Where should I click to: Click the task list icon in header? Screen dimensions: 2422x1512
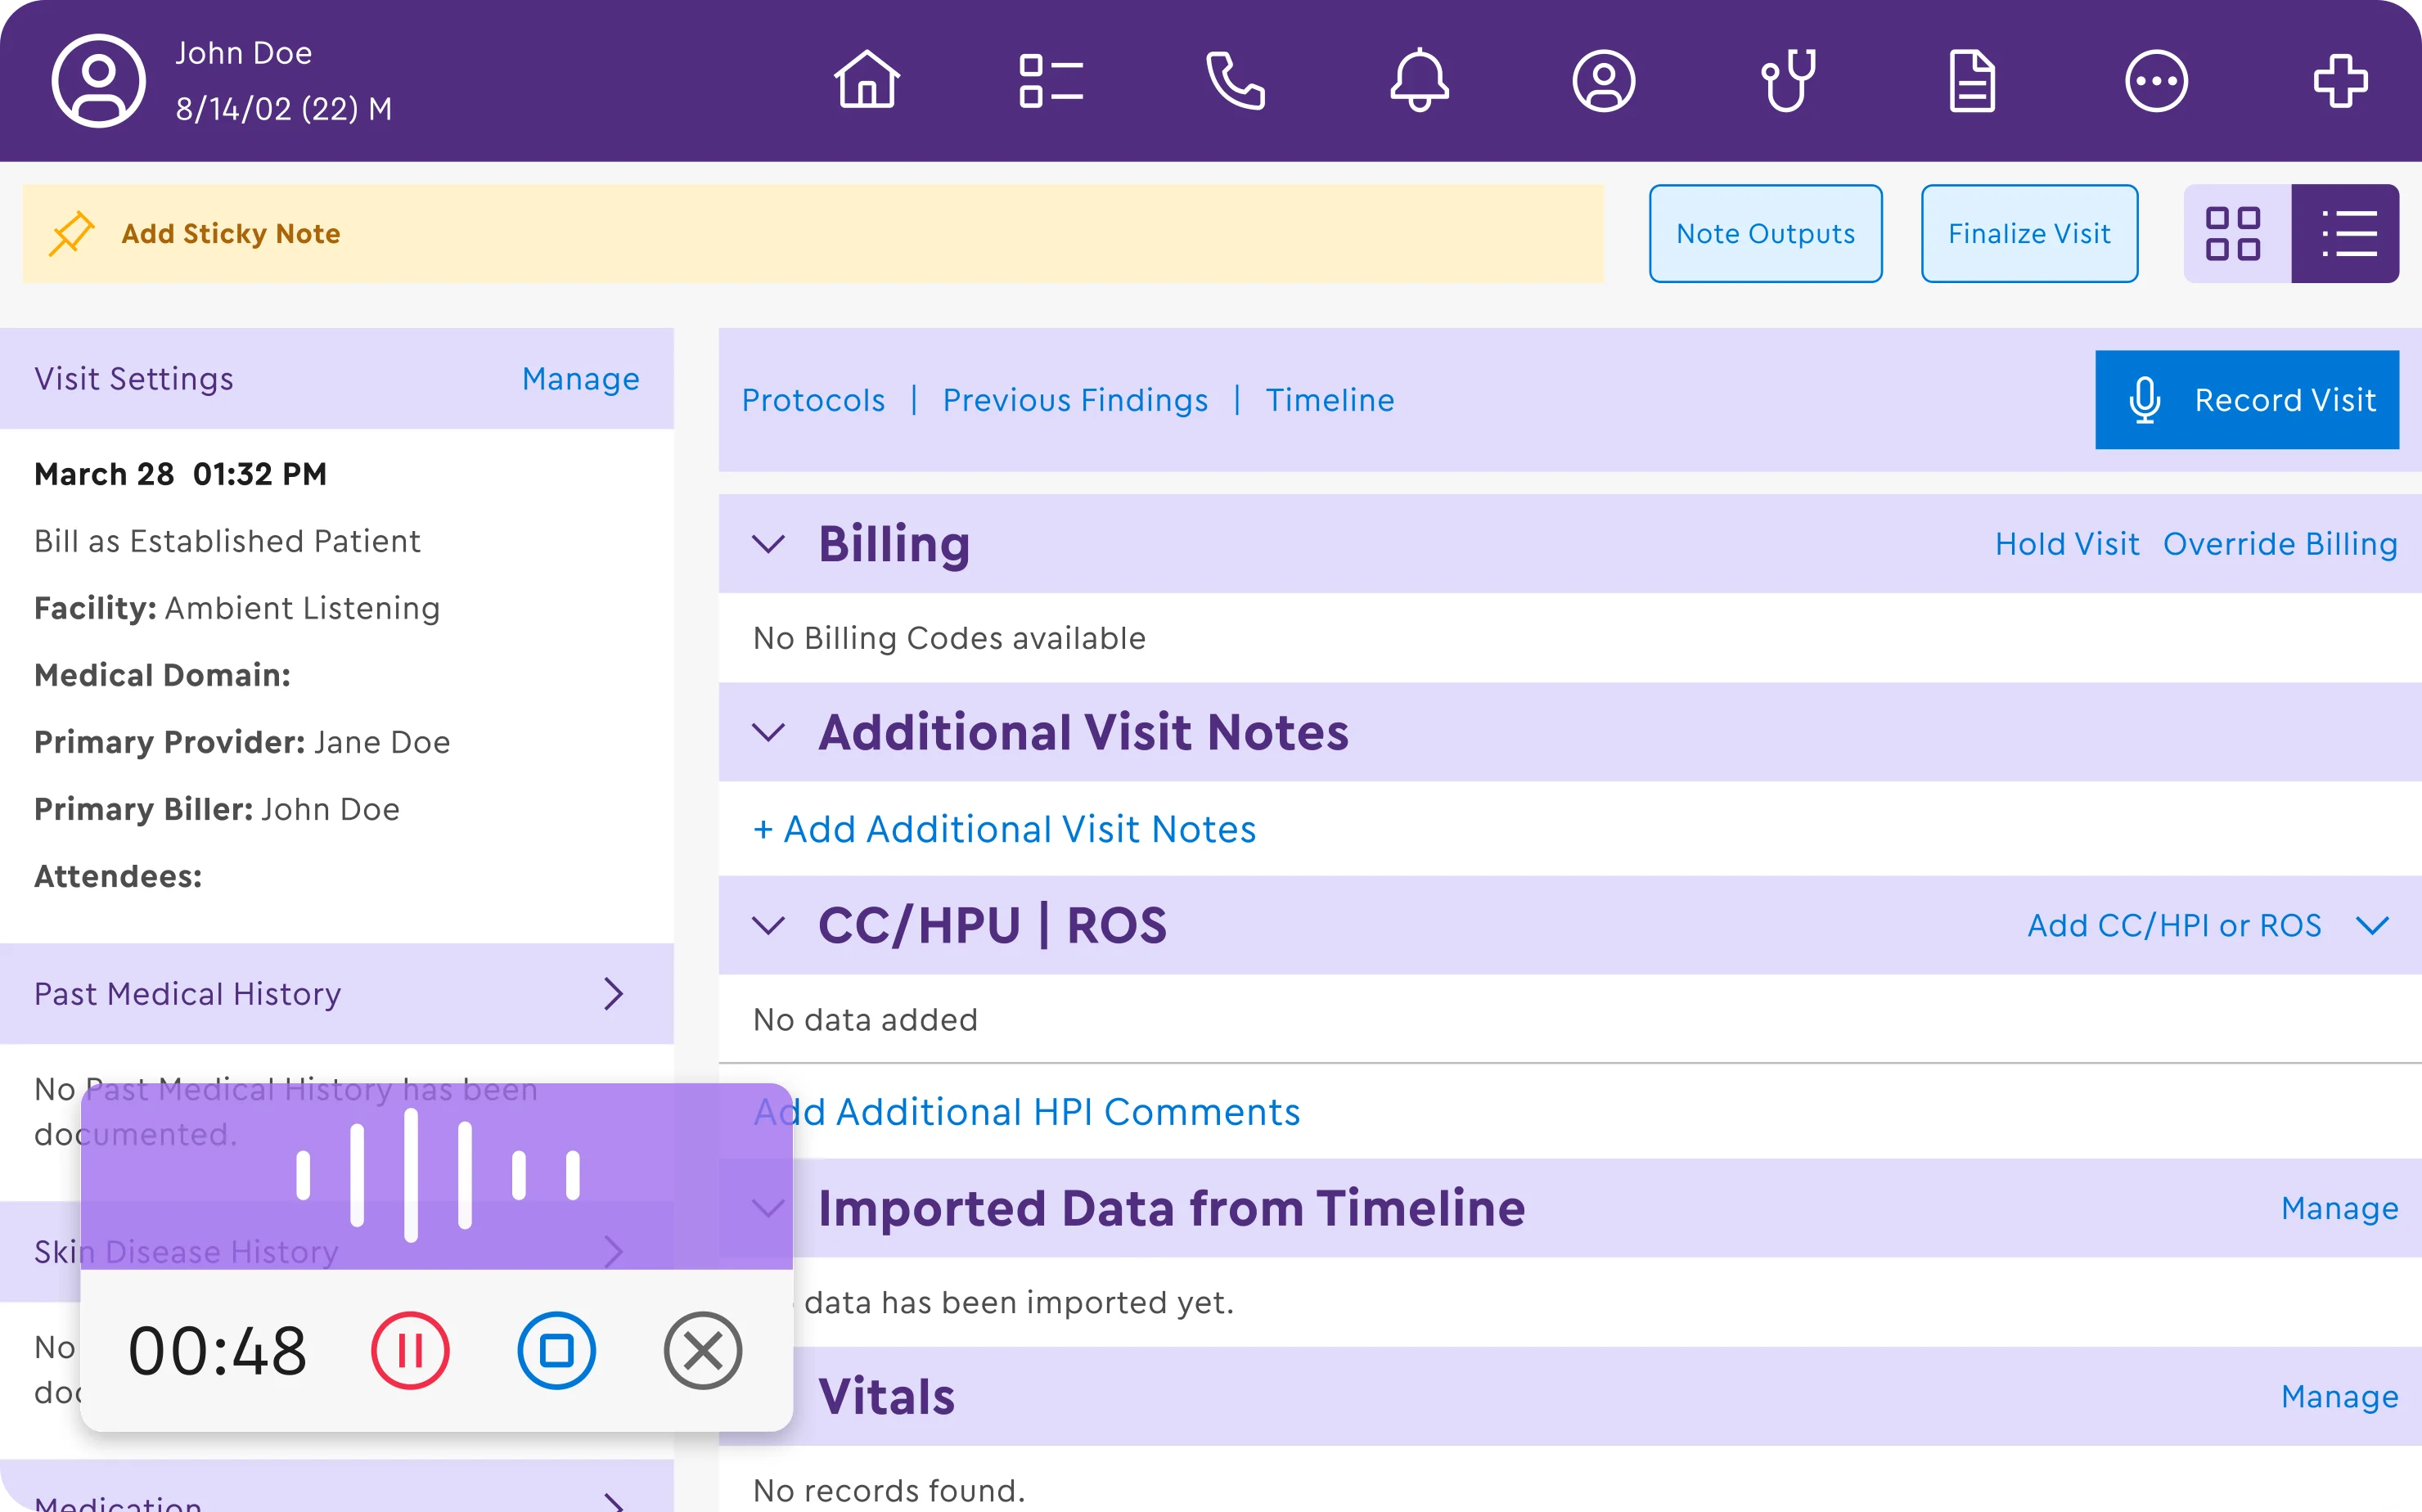pyautogui.click(x=1051, y=80)
